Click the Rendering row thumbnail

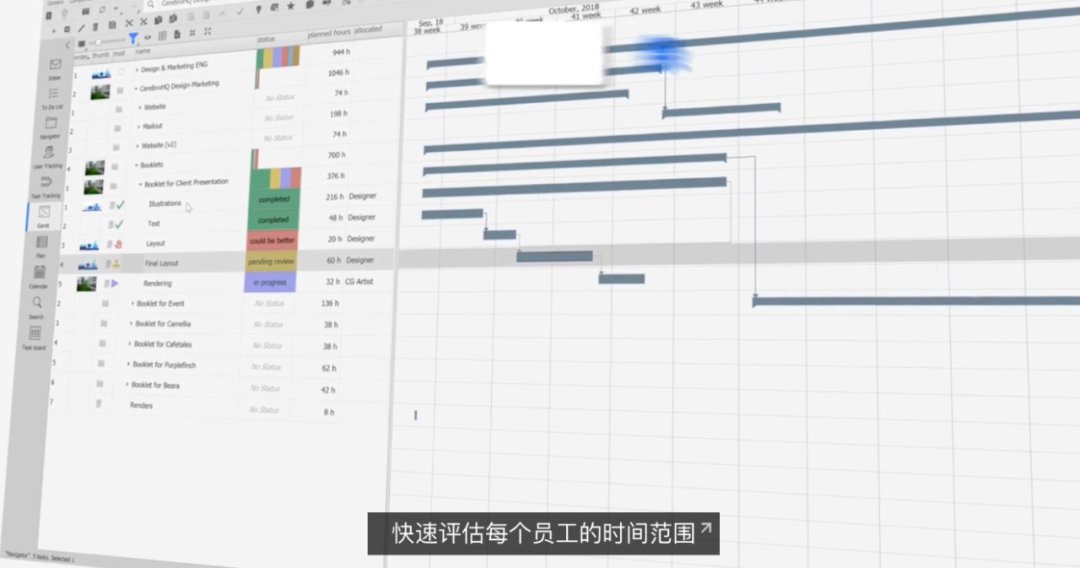87,284
